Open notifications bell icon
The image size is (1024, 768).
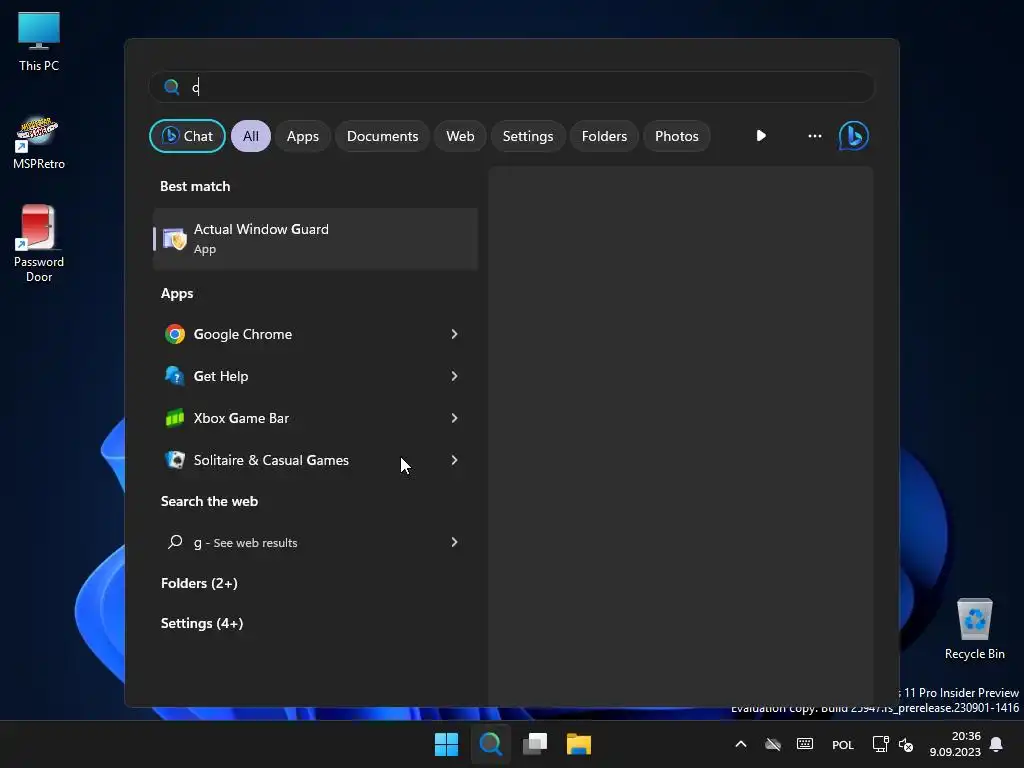[996, 744]
